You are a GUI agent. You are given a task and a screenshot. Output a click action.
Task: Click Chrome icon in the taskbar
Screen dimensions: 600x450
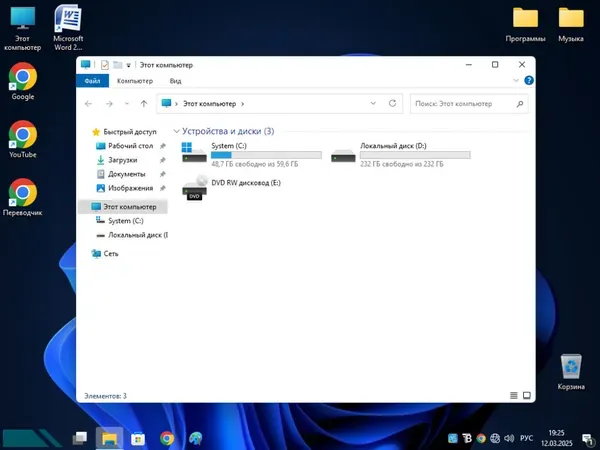[x=167, y=438]
